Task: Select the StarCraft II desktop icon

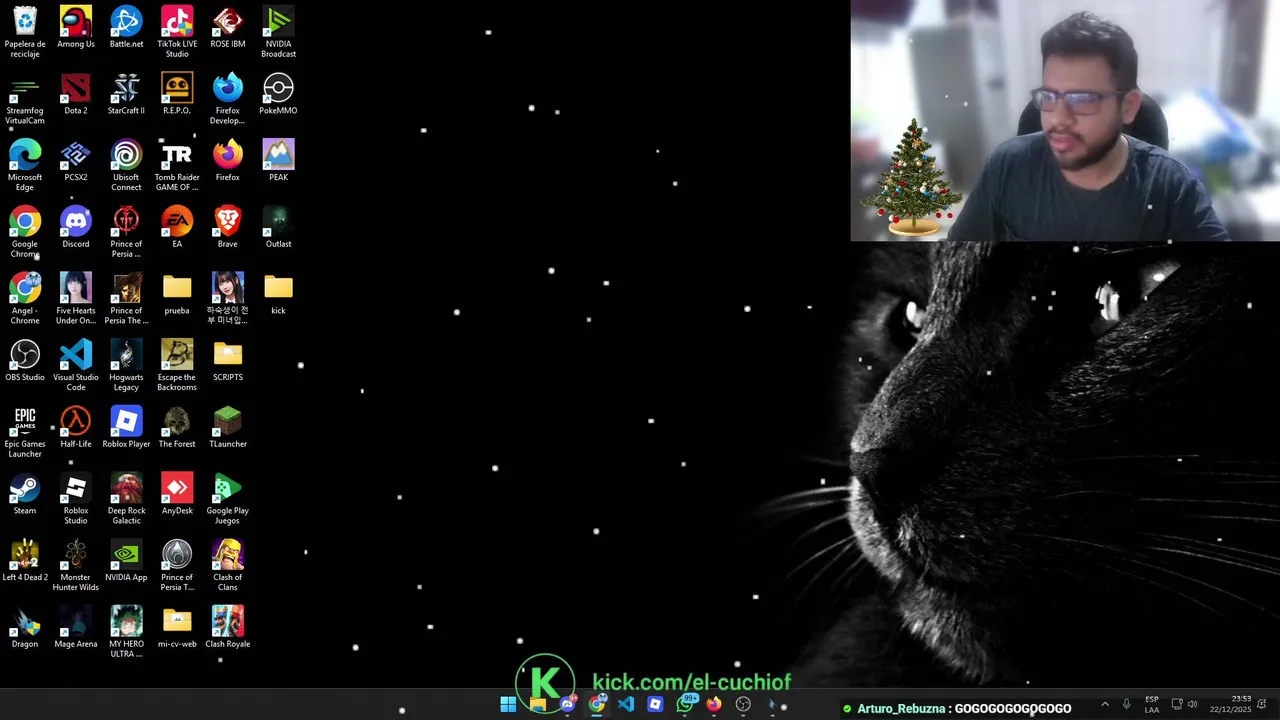Action: pyautogui.click(x=126, y=94)
